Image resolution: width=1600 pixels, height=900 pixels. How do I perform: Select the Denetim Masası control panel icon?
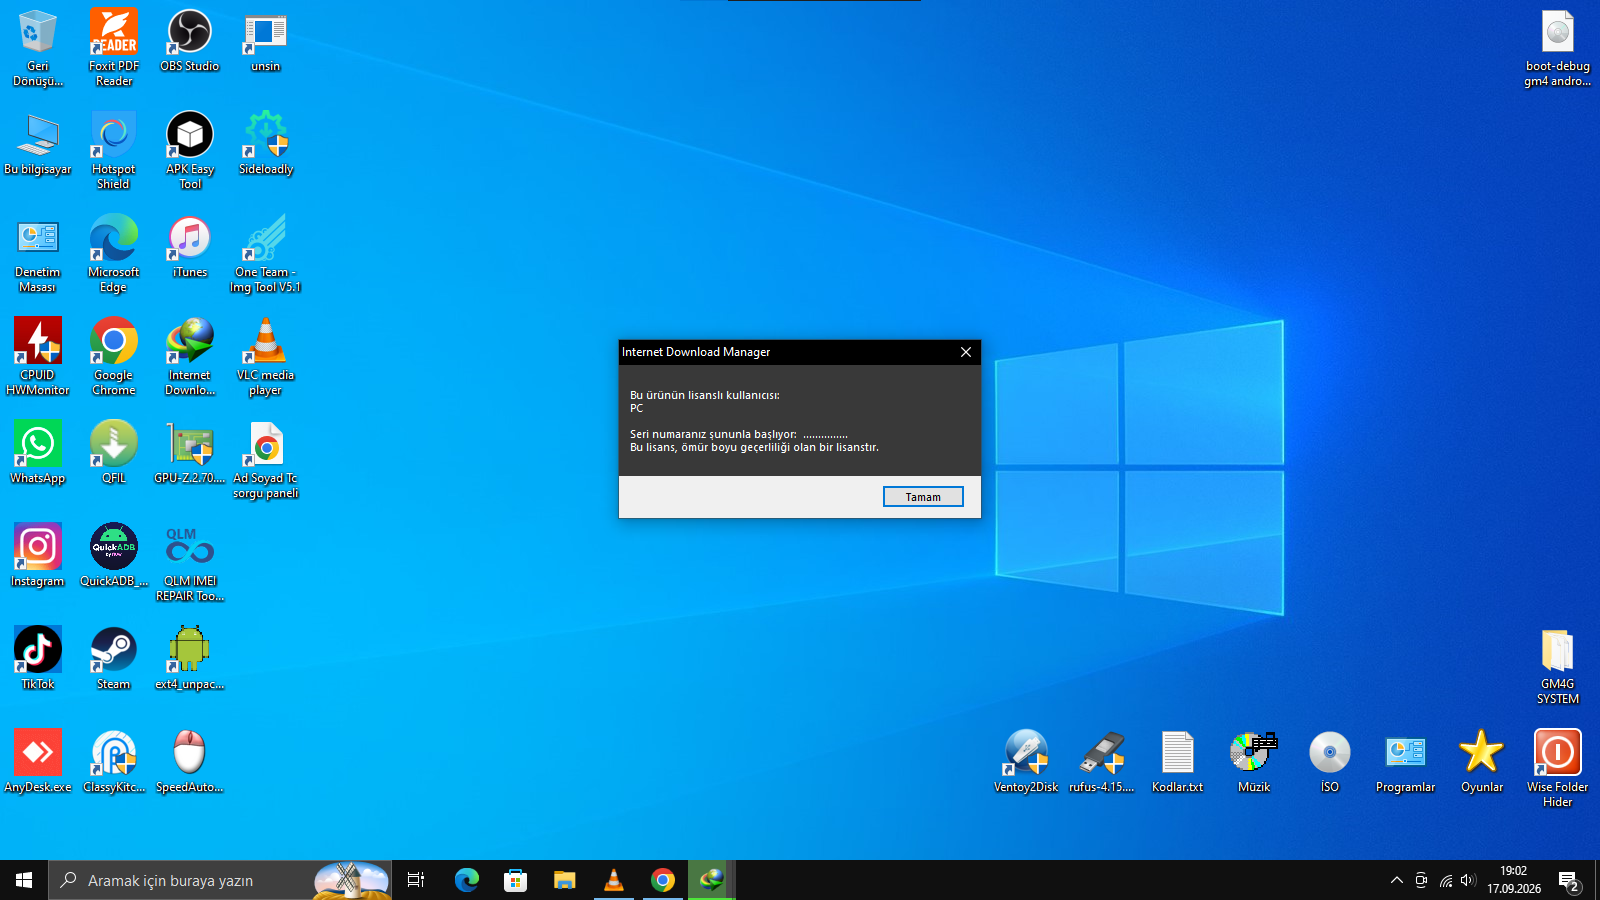[38, 254]
